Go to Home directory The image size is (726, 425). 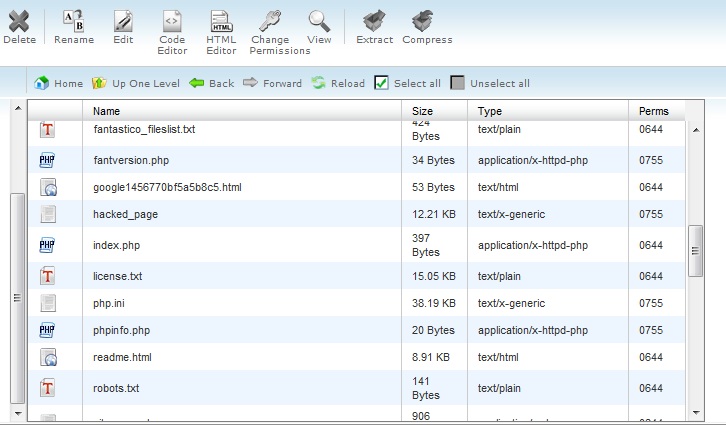[x=59, y=83]
